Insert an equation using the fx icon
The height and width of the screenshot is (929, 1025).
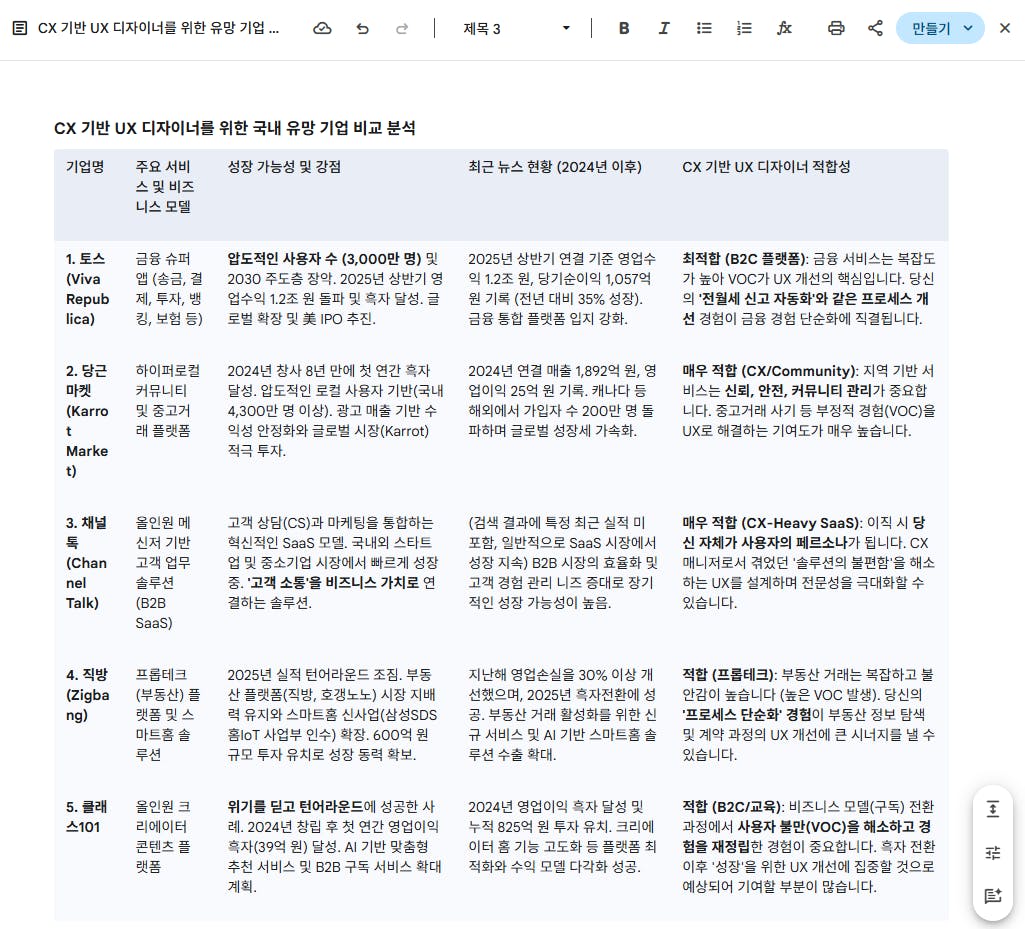pyautogui.click(x=785, y=28)
